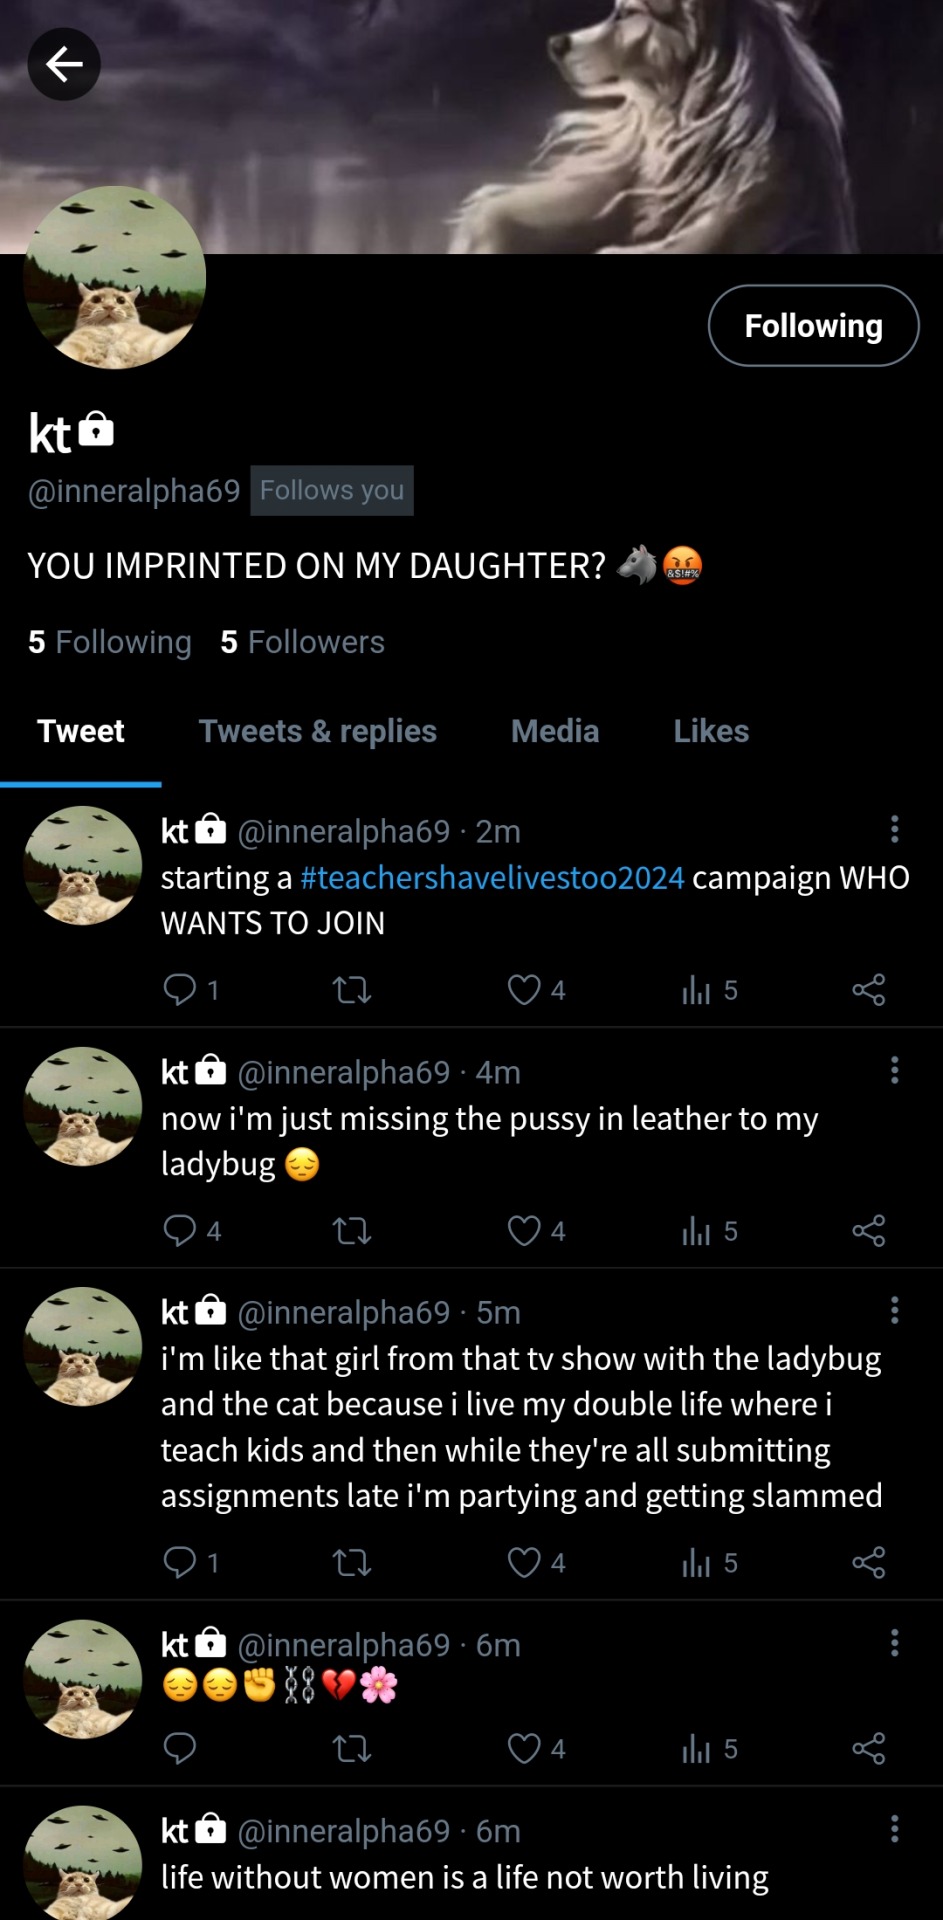Open the large kt profile picture
The image size is (943, 1920).
click(115, 278)
